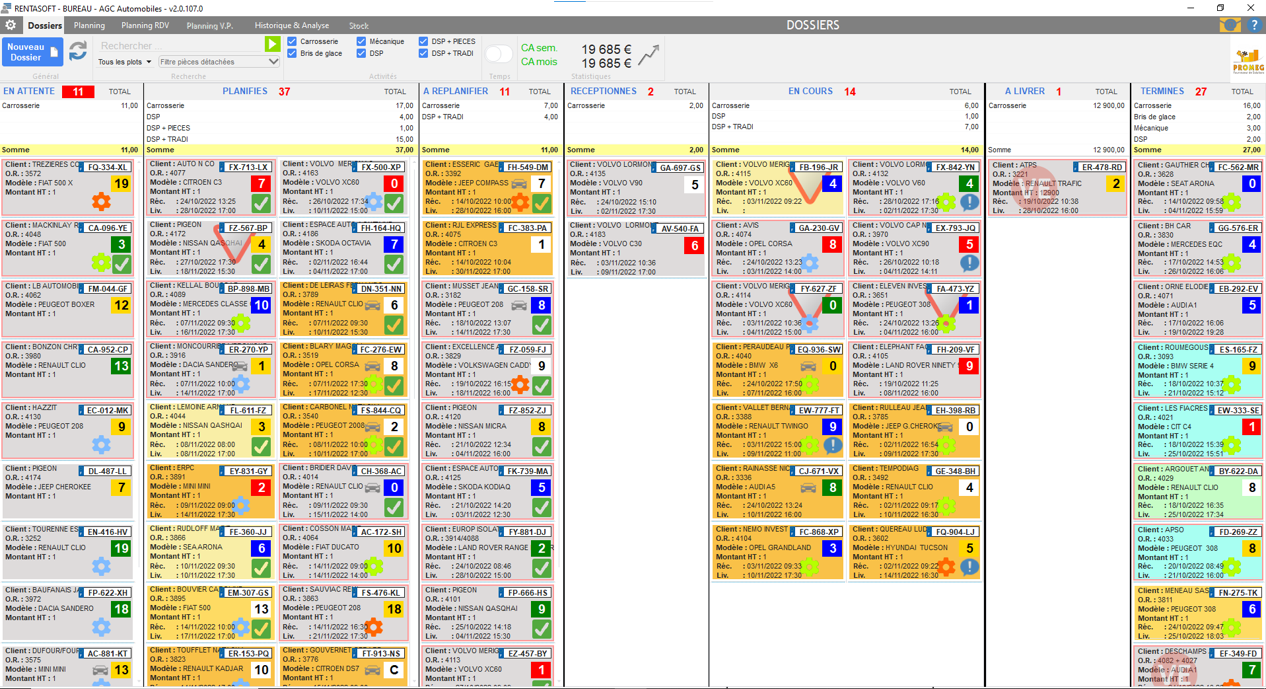1266x689 pixels.
Task: Toggle the Bris de glace checkbox
Action: (292, 54)
